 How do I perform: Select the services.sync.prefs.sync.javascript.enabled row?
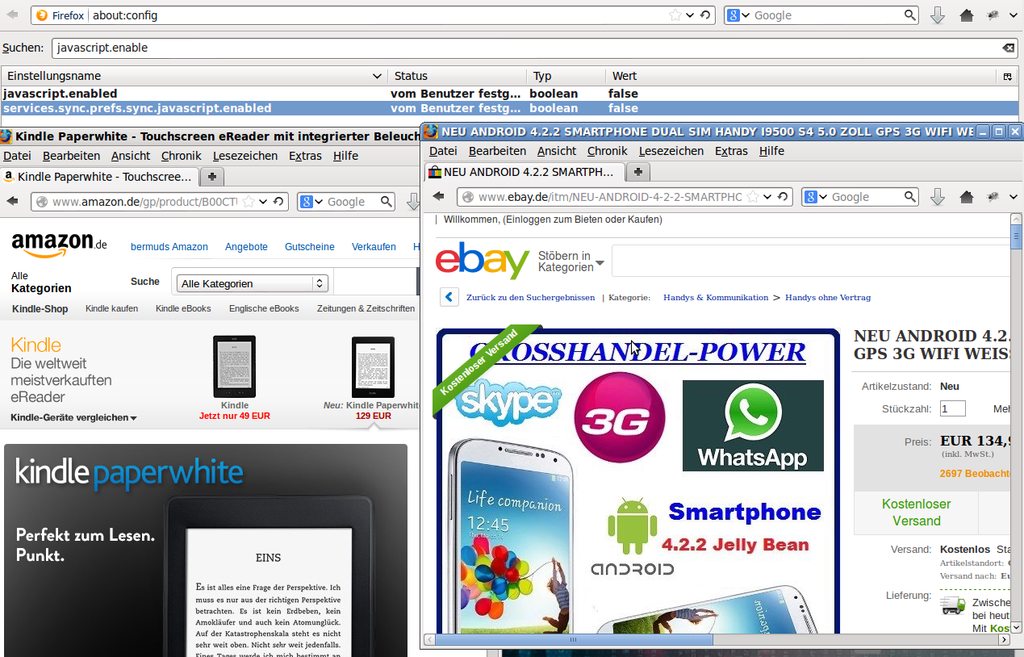pos(511,108)
